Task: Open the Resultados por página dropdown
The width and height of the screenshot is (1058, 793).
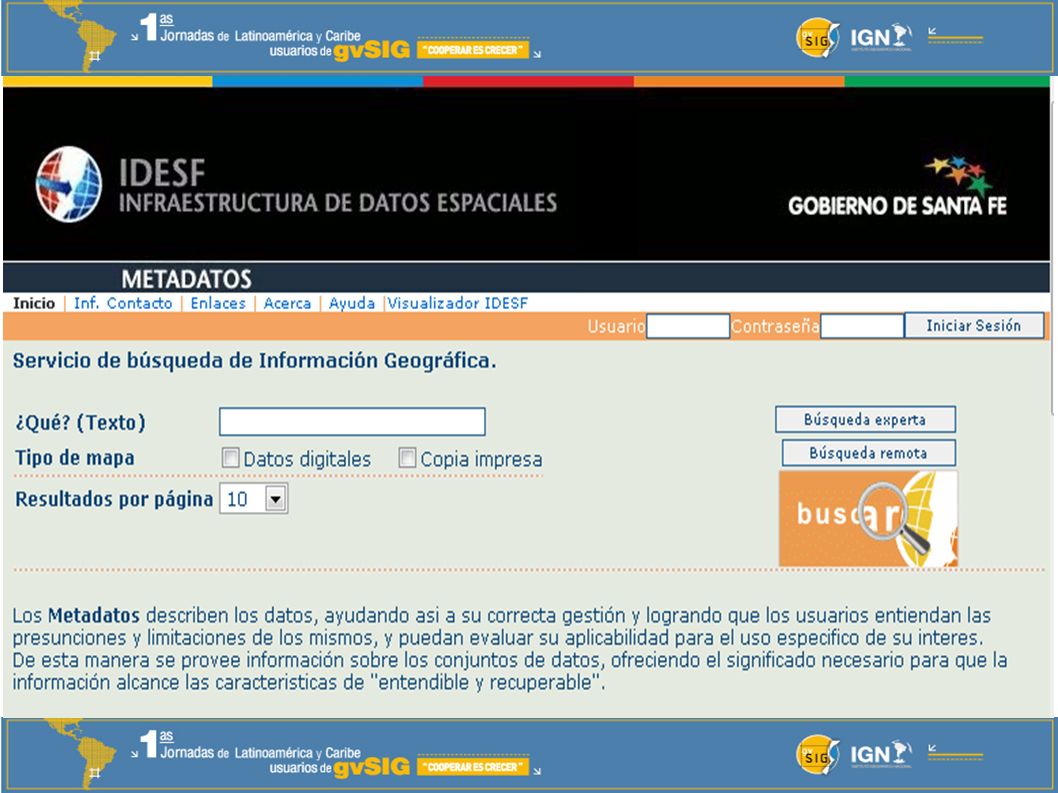Action: 254,499
